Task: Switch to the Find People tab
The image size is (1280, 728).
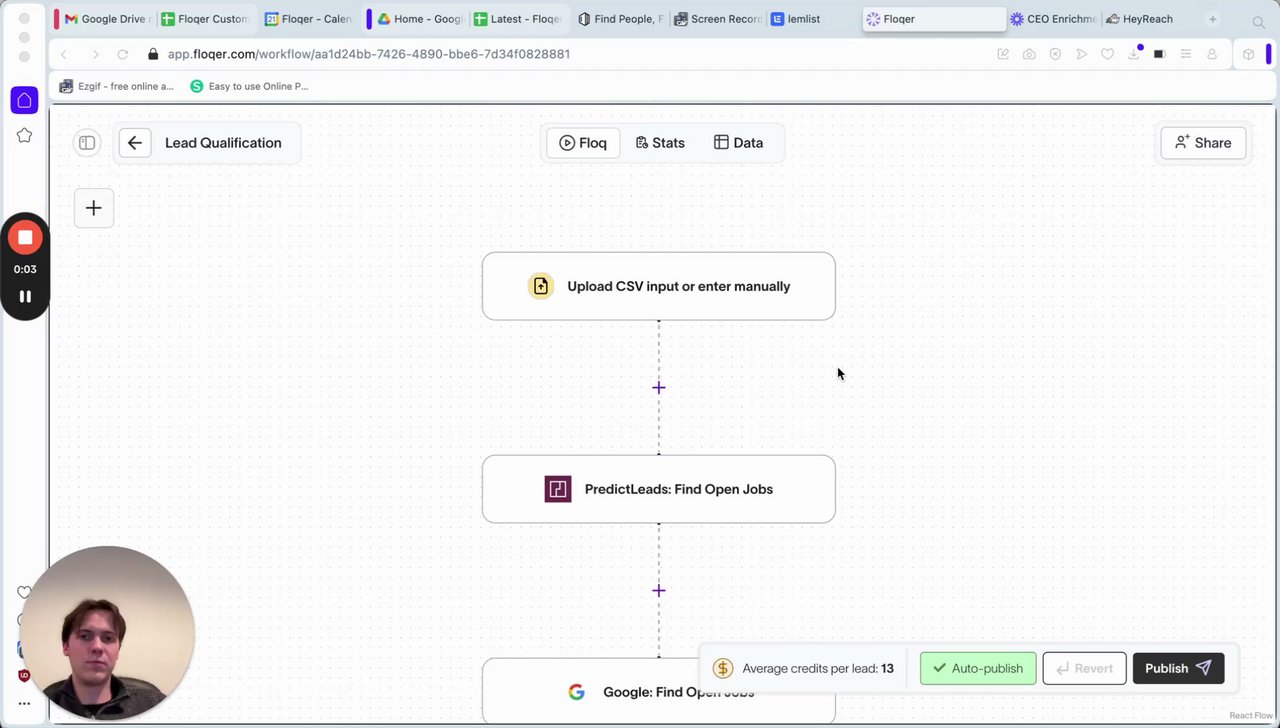Action: click(x=620, y=19)
